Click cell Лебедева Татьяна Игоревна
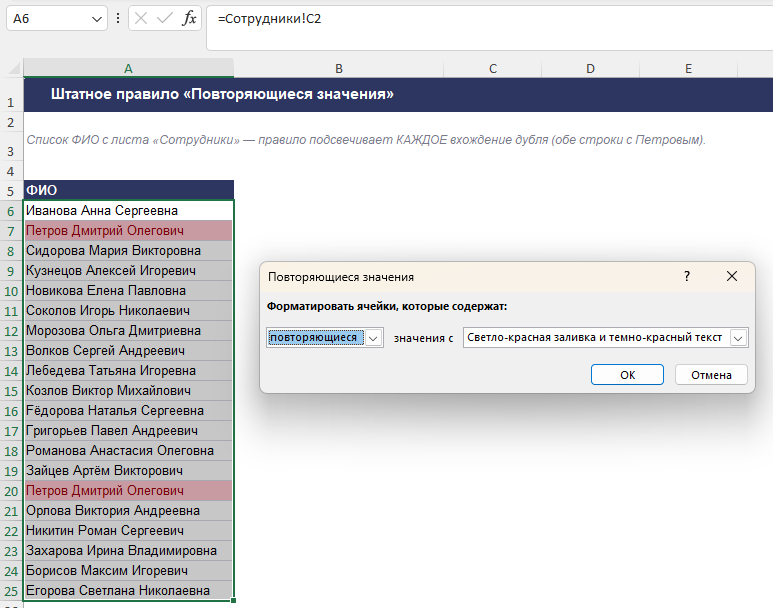This screenshot has height=608, width=773. point(128,370)
